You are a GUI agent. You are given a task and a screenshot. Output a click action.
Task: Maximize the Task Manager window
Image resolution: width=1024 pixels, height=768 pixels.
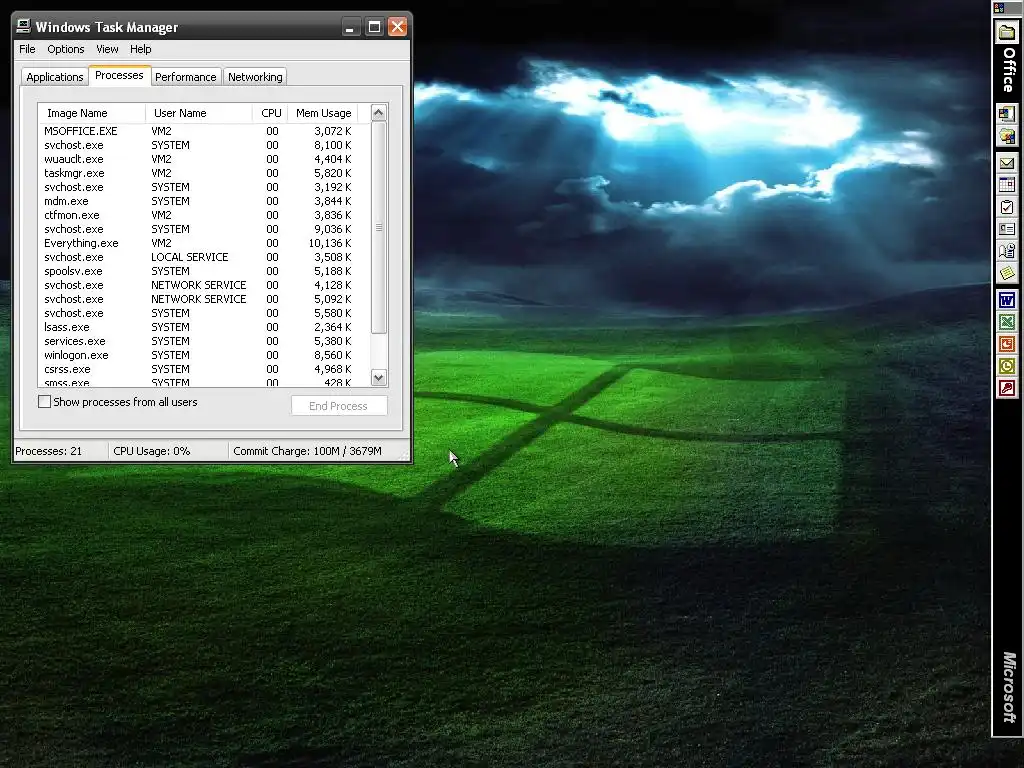point(374,27)
